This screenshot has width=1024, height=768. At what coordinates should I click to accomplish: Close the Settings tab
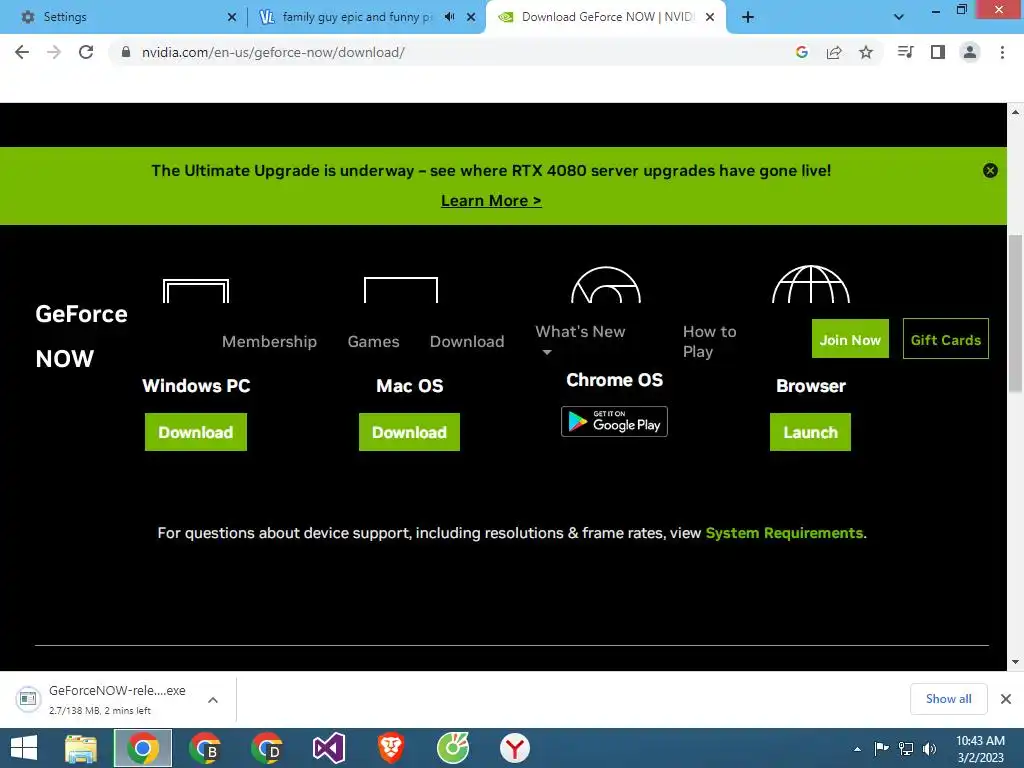(231, 17)
